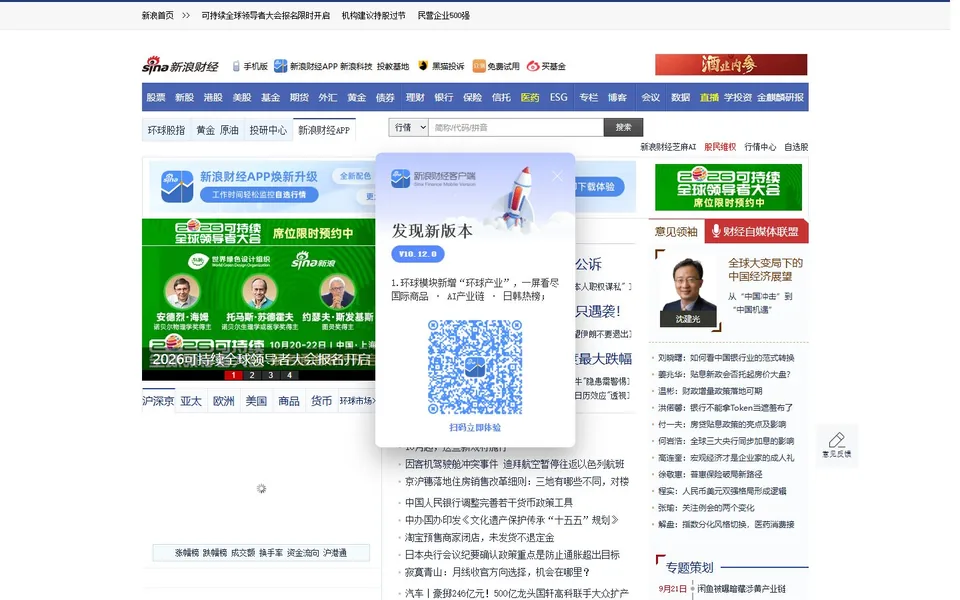Click the double-arrow after 新浪首页
The image size is (960, 600).
pyautogui.click(x=186, y=15)
